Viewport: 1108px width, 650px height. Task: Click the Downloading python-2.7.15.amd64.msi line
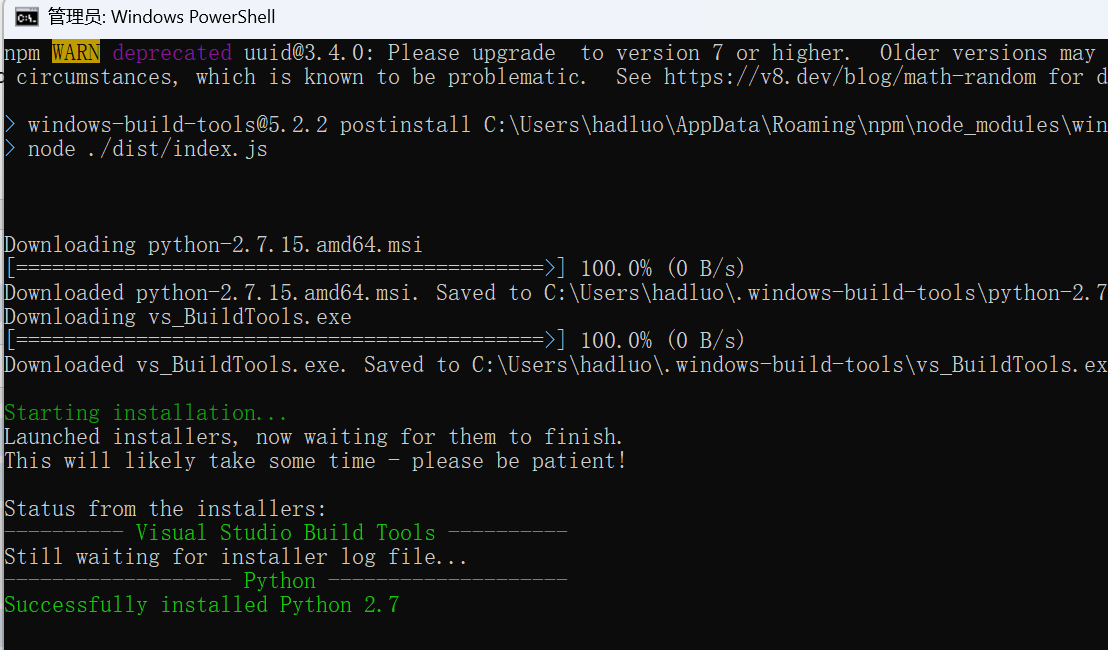click(213, 245)
